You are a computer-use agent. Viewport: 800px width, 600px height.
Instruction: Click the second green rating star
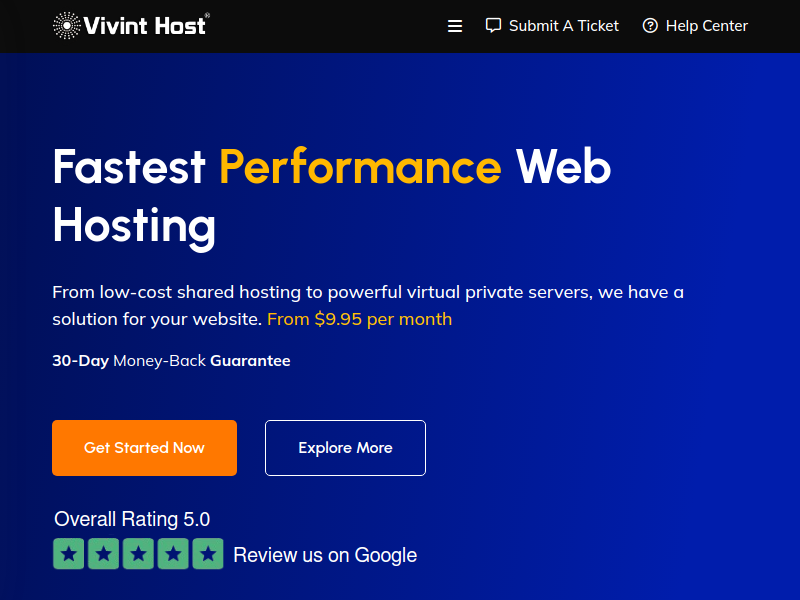coord(104,554)
